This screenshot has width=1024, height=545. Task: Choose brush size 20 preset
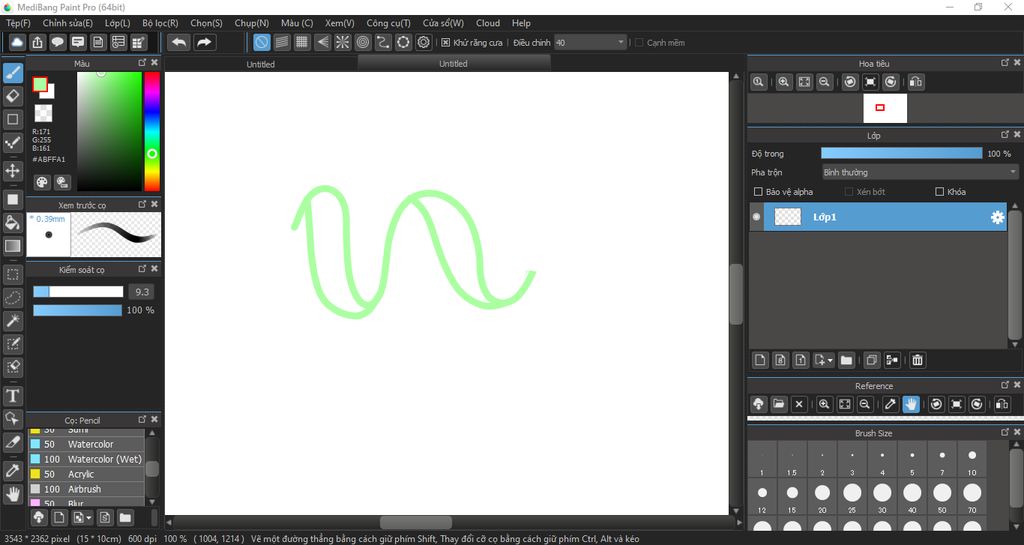pos(822,497)
